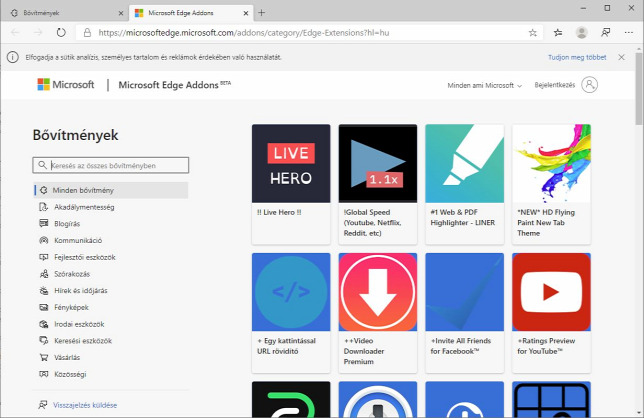Open a new browser tab

pos(262,13)
